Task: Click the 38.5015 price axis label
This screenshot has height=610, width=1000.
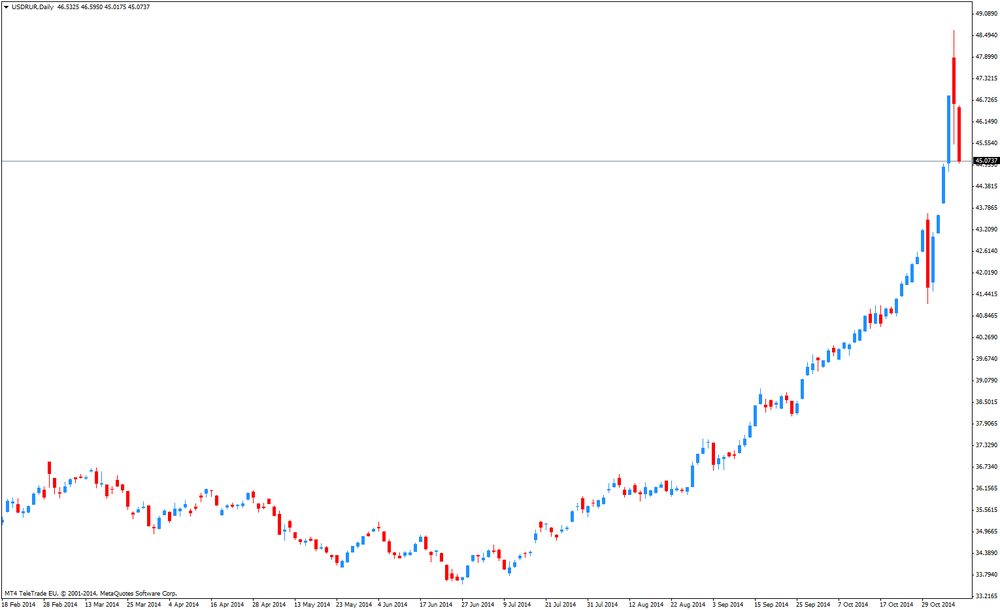Action: pos(986,402)
